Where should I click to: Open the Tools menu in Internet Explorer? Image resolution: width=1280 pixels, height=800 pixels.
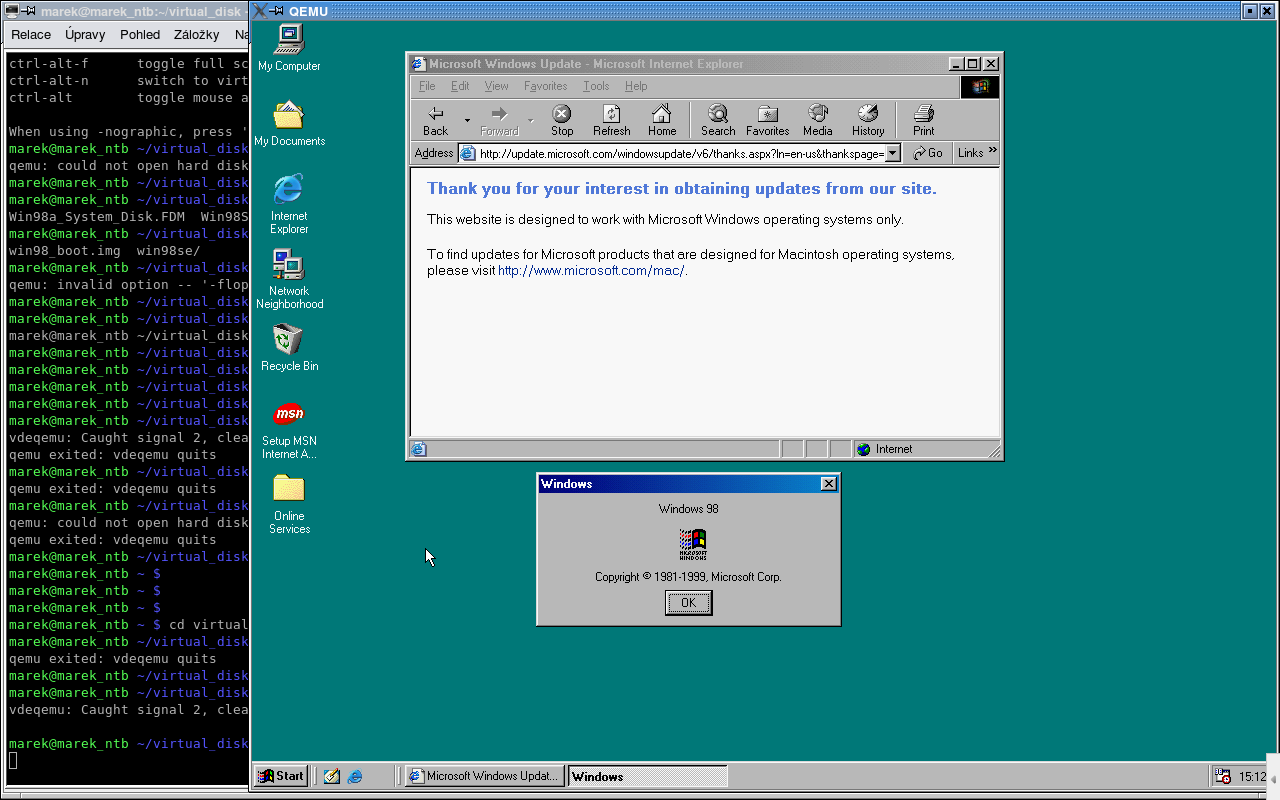(x=596, y=86)
